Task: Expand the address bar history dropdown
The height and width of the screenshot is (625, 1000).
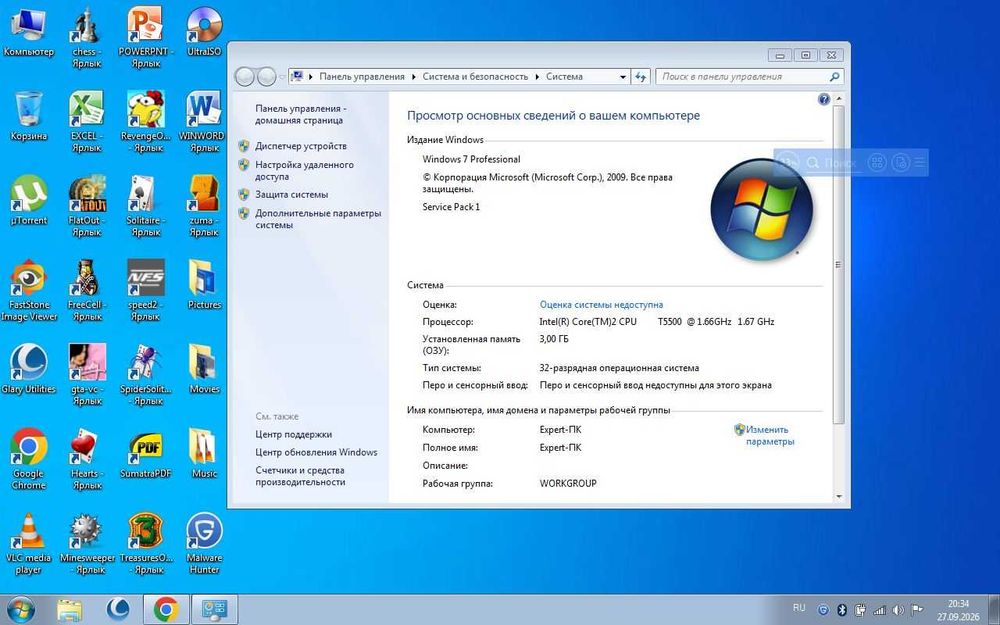Action: tap(623, 77)
